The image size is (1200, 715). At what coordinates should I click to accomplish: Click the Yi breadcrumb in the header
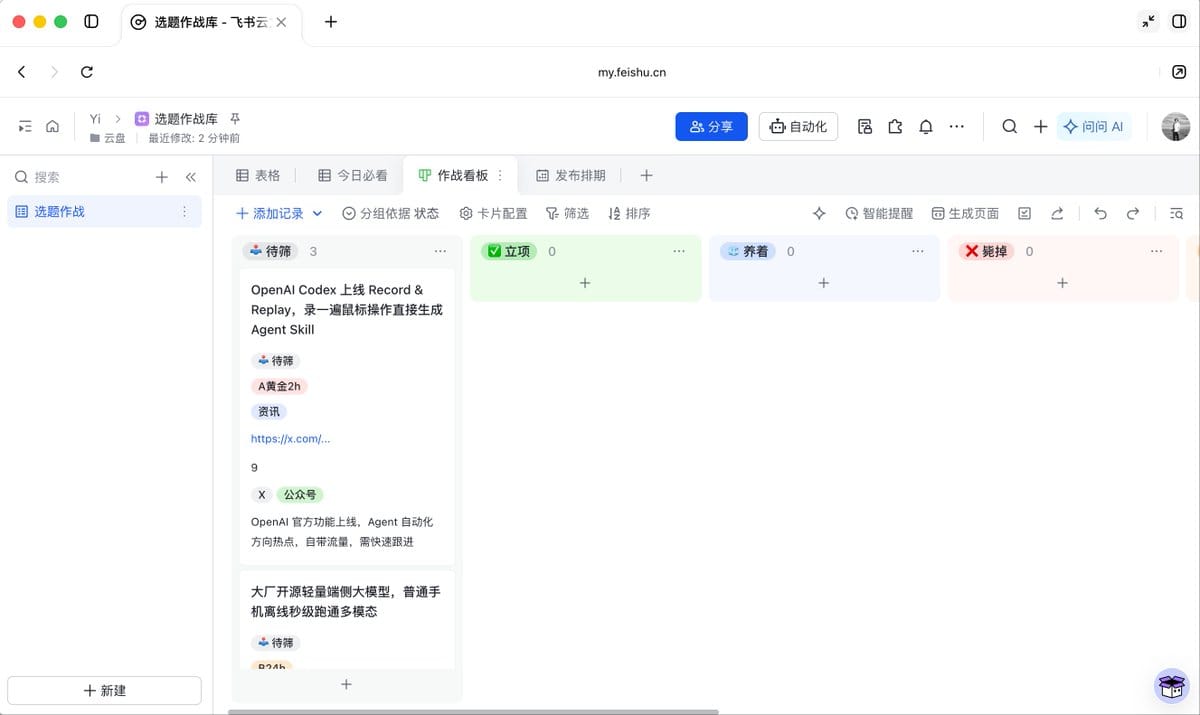point(95,118)
